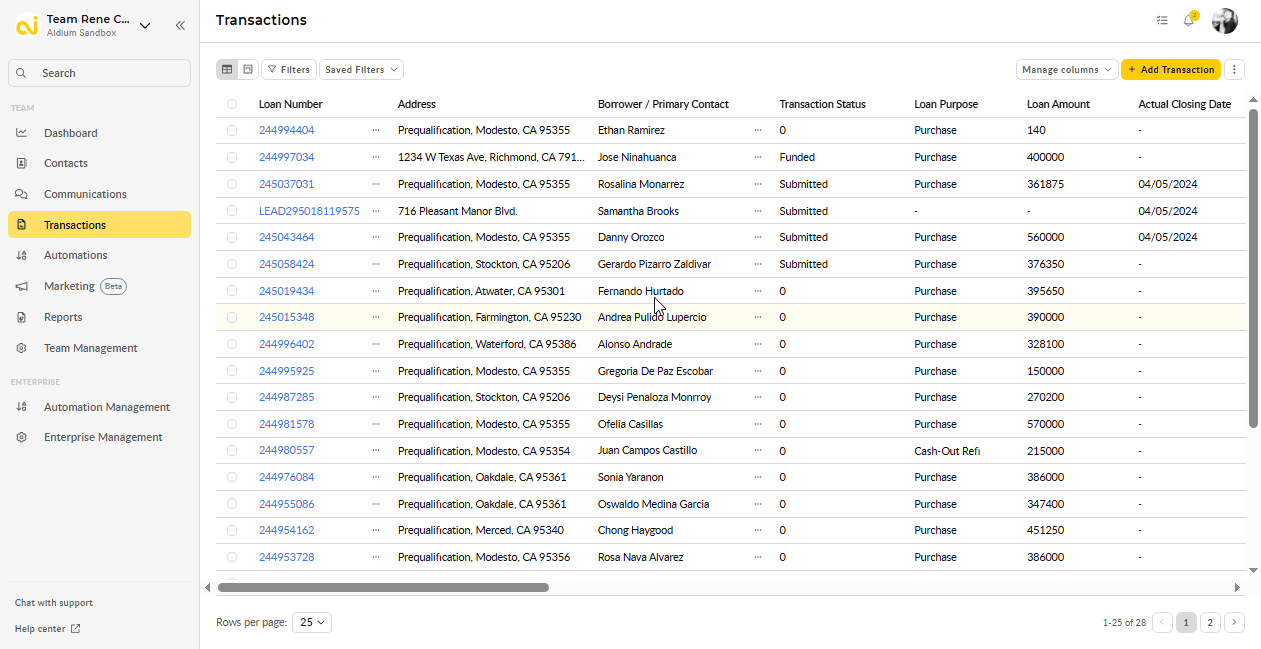Click the Borrower / Primary Contact column header
Image resolution: width=1261 pixels, height=649 pixels.
pos(663,104)
